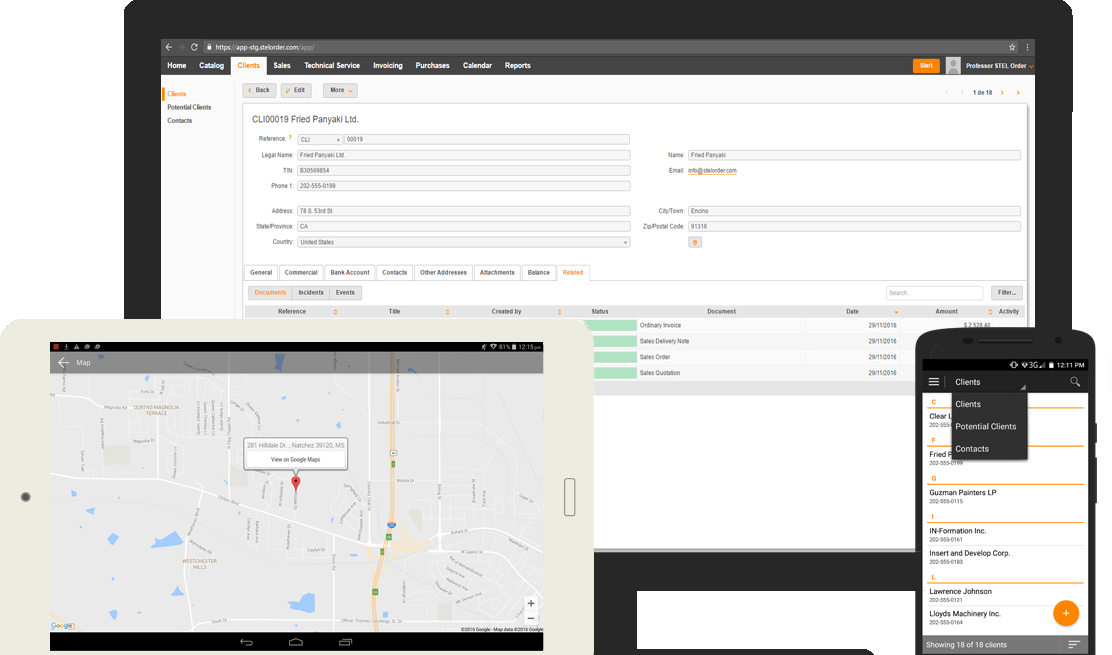
Task: Switch to the Bank Account tab
Action: pos(350,273)
